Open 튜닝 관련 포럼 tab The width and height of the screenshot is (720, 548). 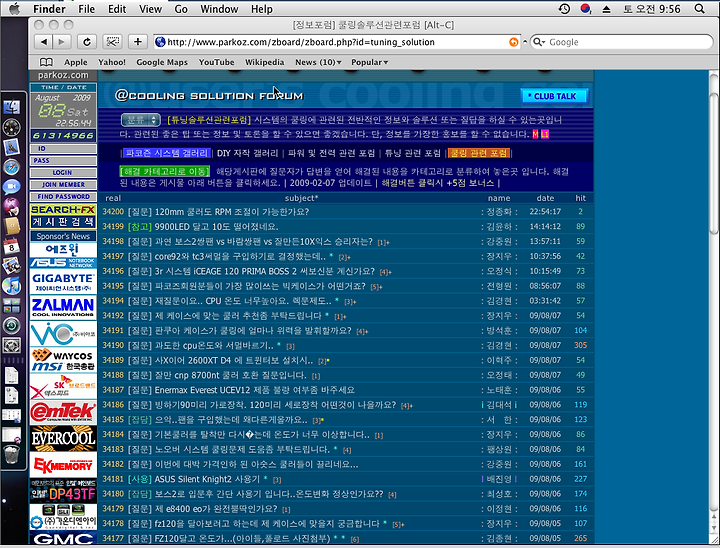pyautogui.click(x=412, y=153)
